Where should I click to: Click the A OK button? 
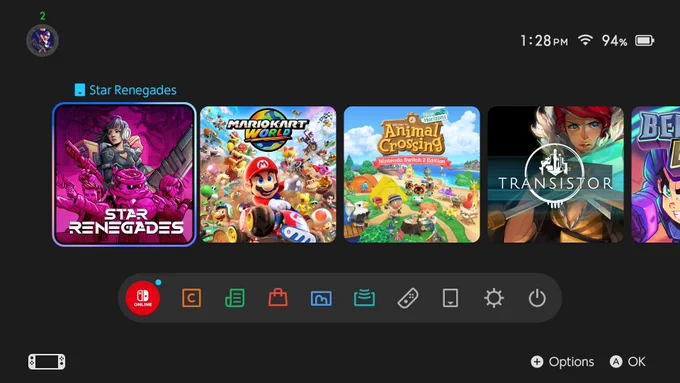pos(628,362)
